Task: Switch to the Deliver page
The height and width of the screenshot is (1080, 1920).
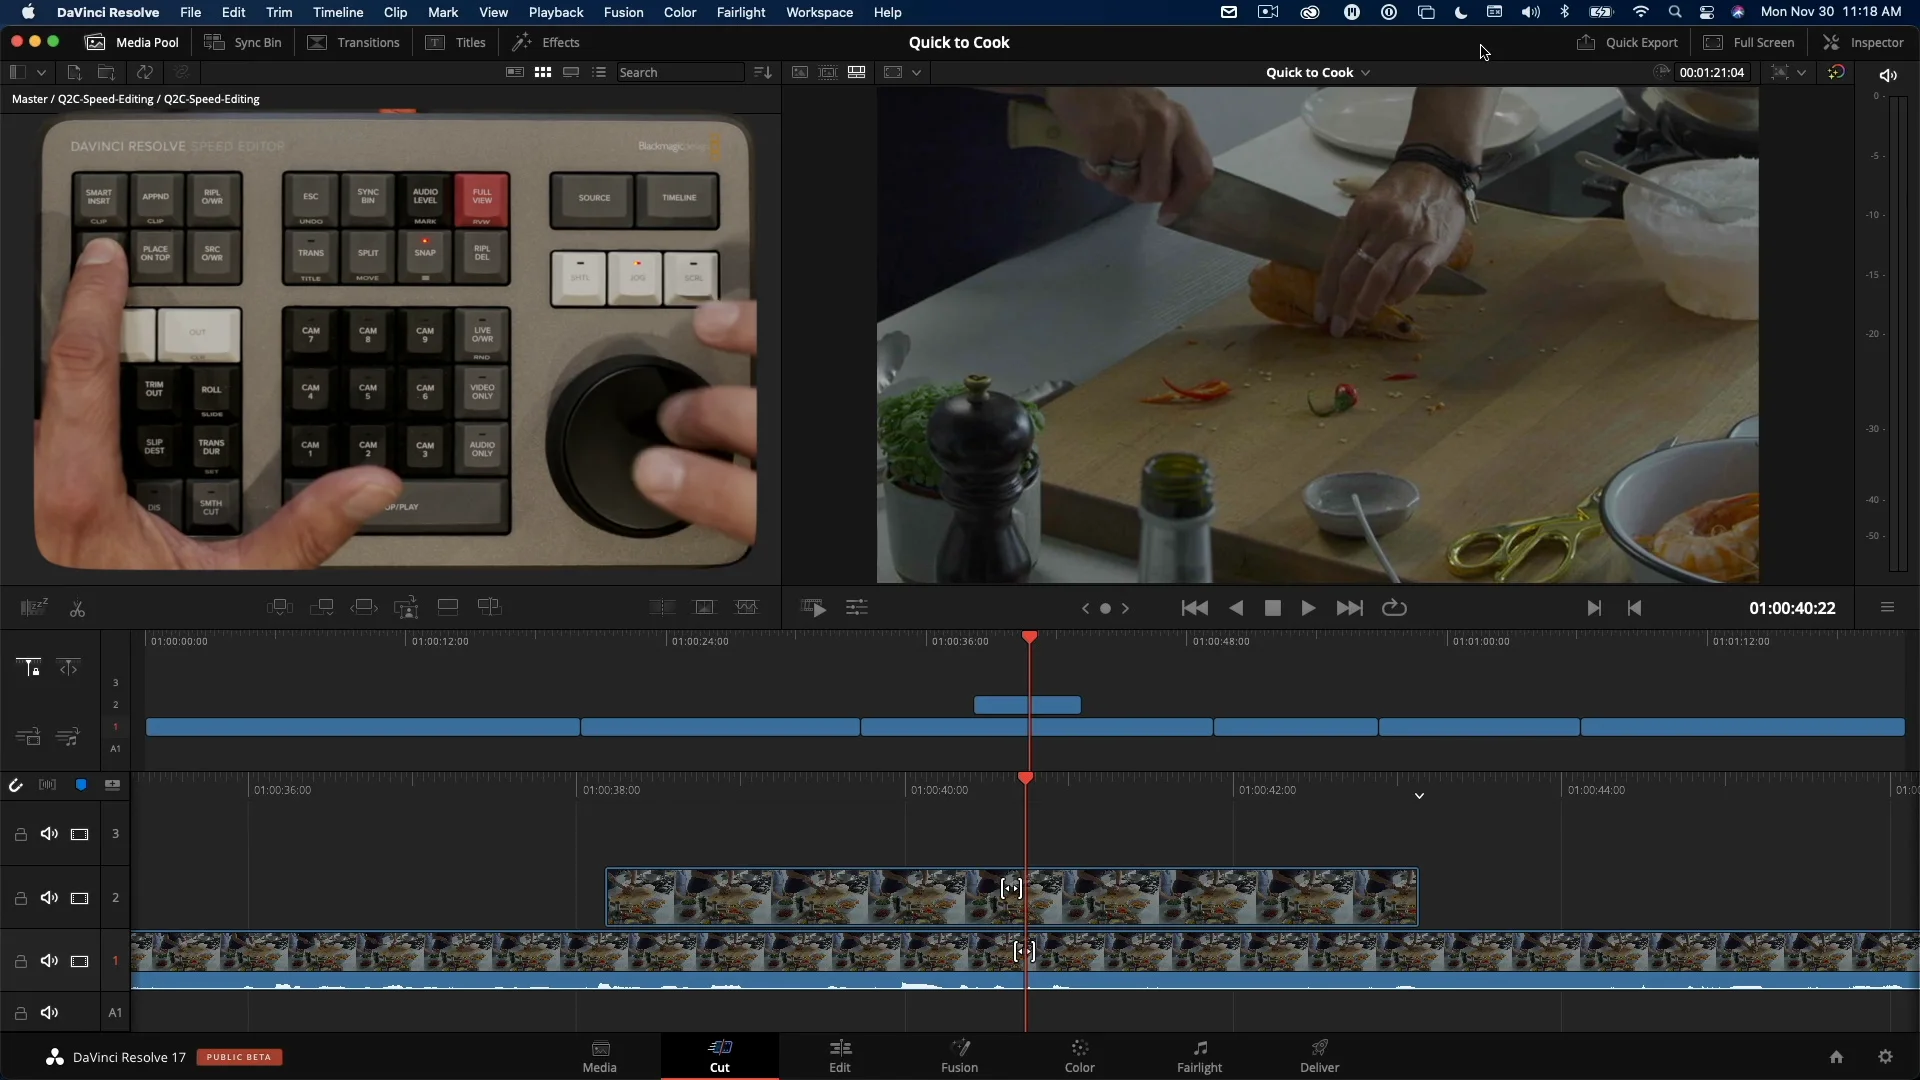Action: coord(1320,1056)
